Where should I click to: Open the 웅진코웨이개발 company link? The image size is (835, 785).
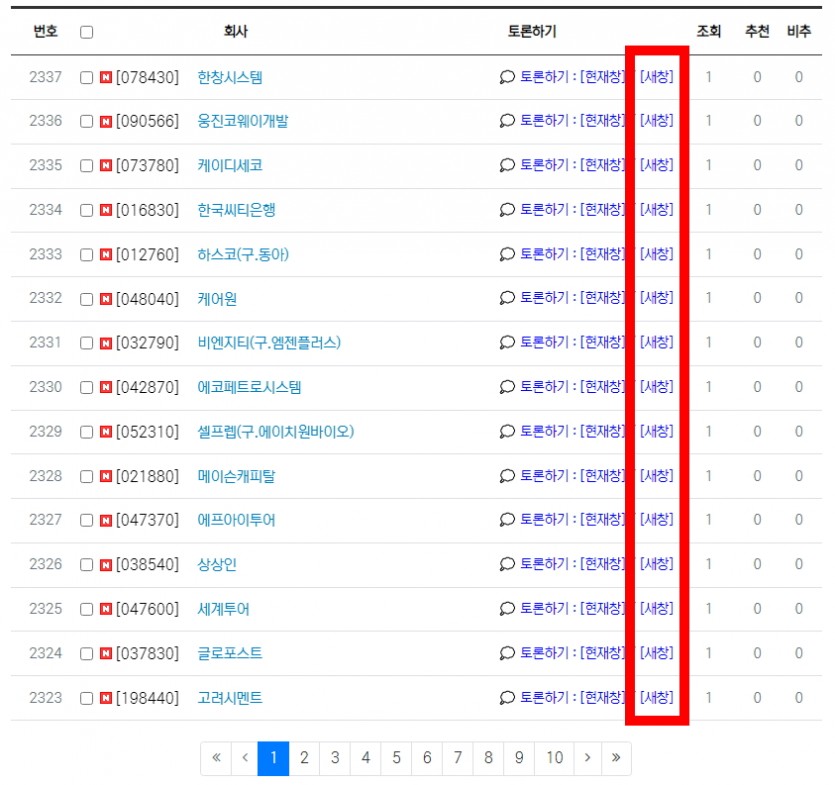(x=242, y=121)
